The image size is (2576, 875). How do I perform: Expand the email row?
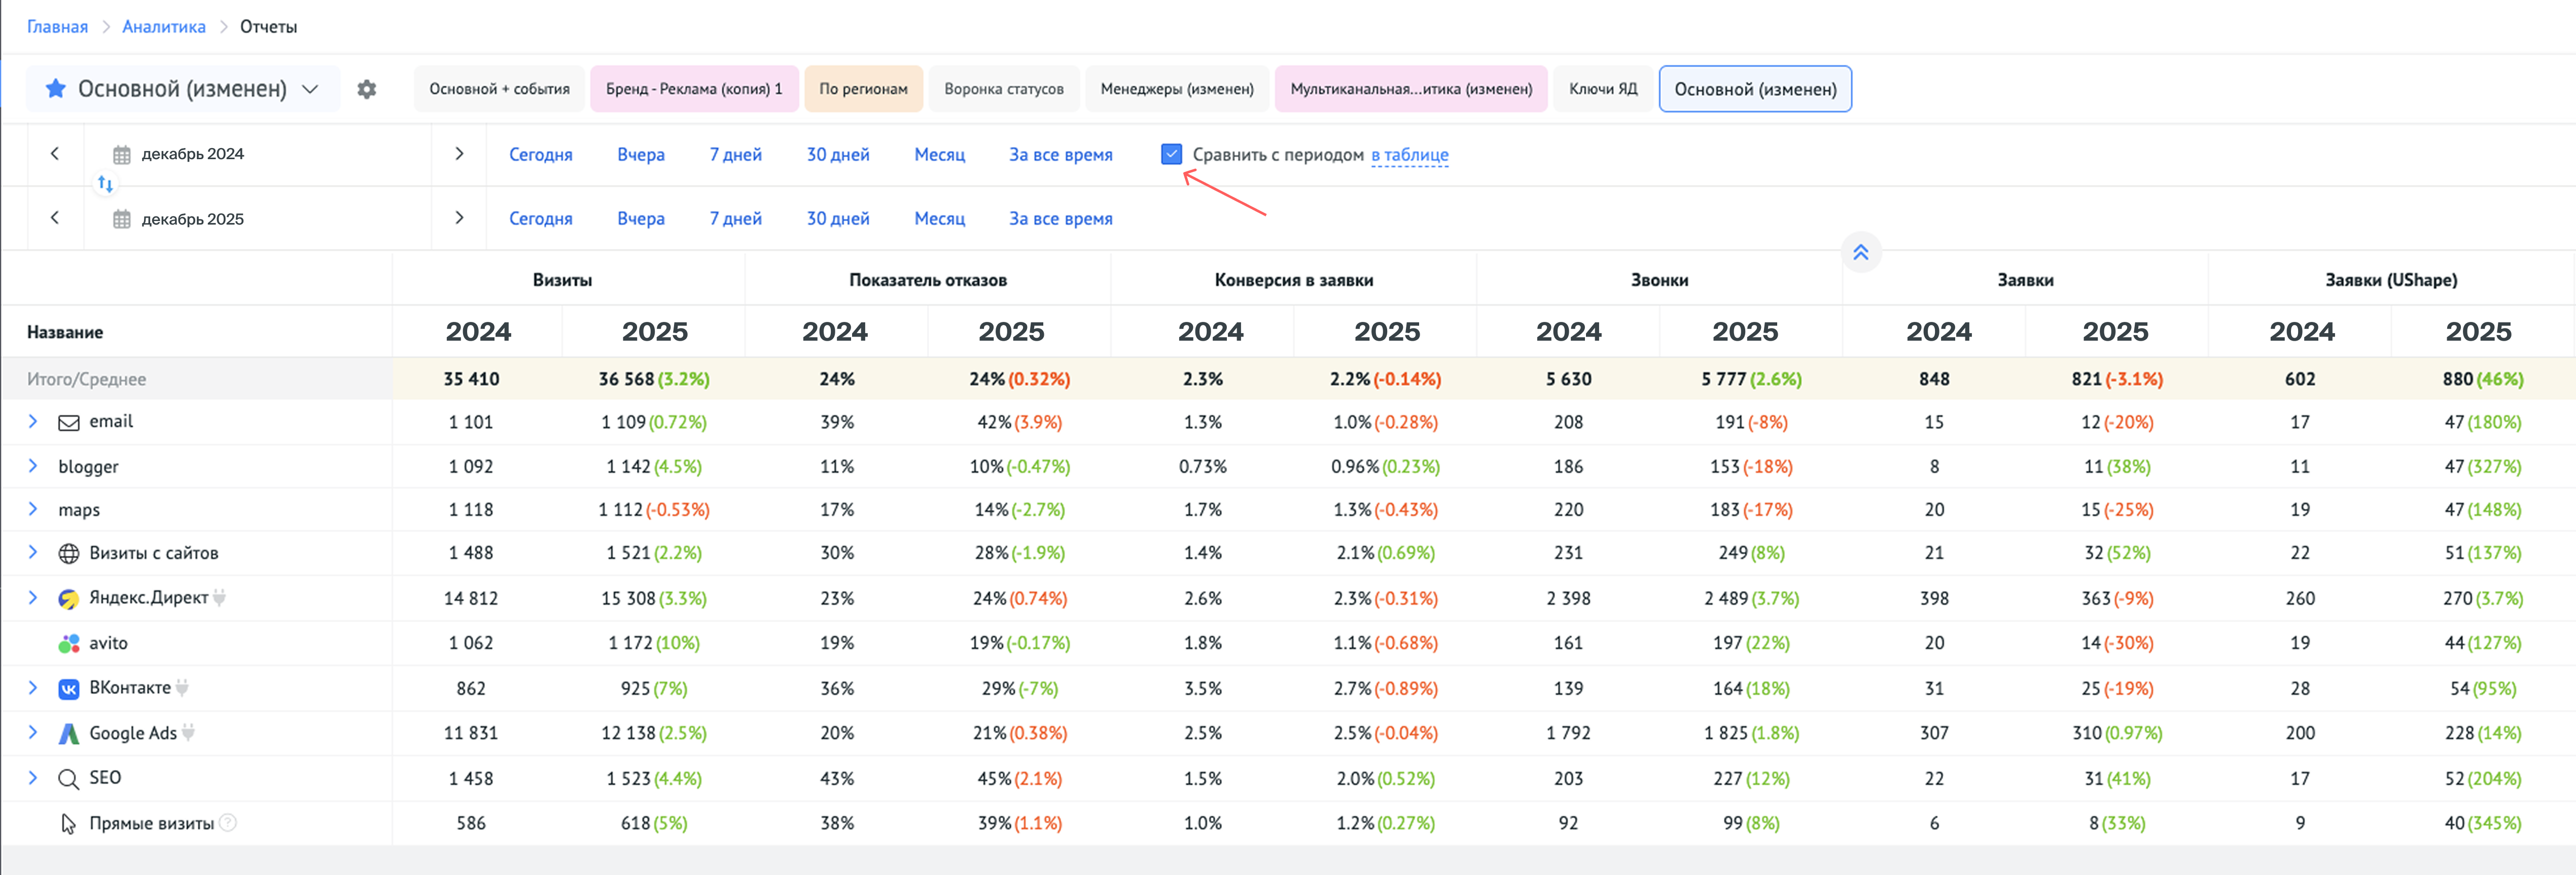(33, 421)
